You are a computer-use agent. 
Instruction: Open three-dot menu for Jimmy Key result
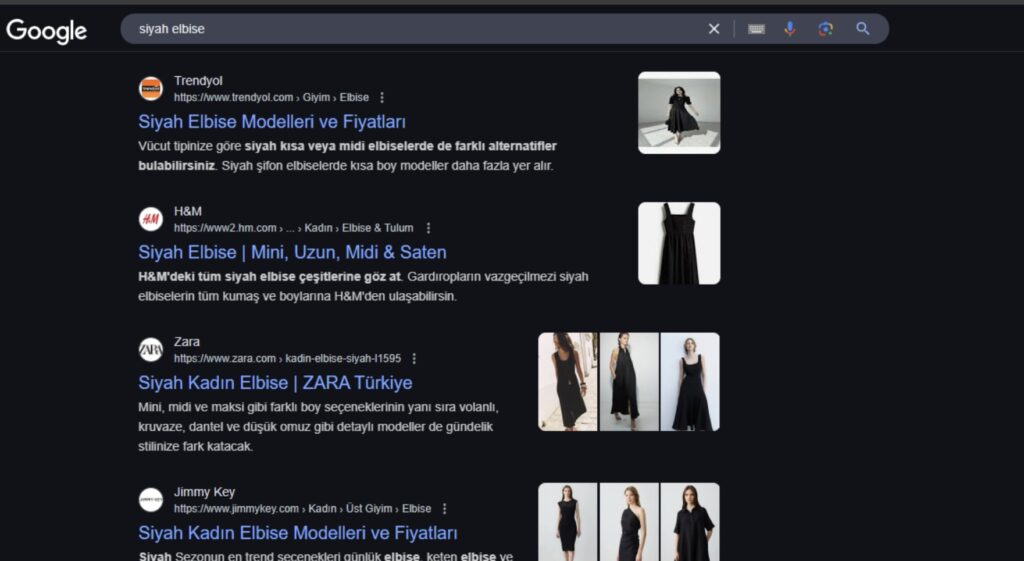(x=445, y=509)
